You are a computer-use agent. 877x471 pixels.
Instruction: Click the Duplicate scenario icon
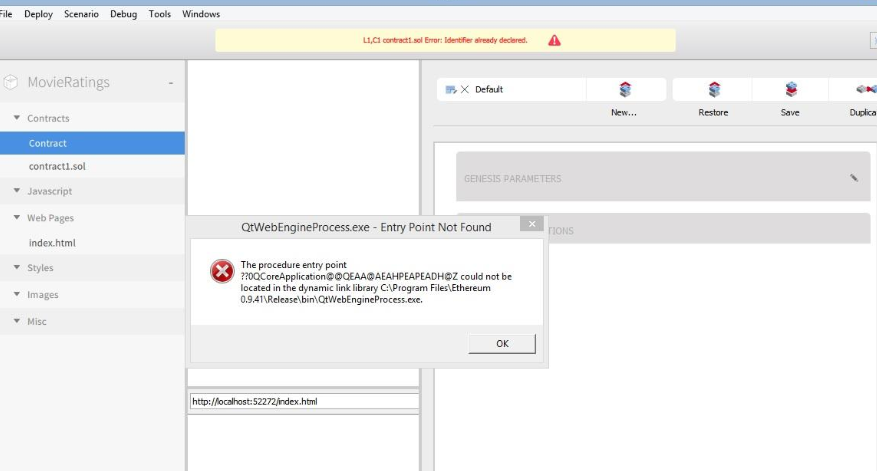tap(863, 89)
